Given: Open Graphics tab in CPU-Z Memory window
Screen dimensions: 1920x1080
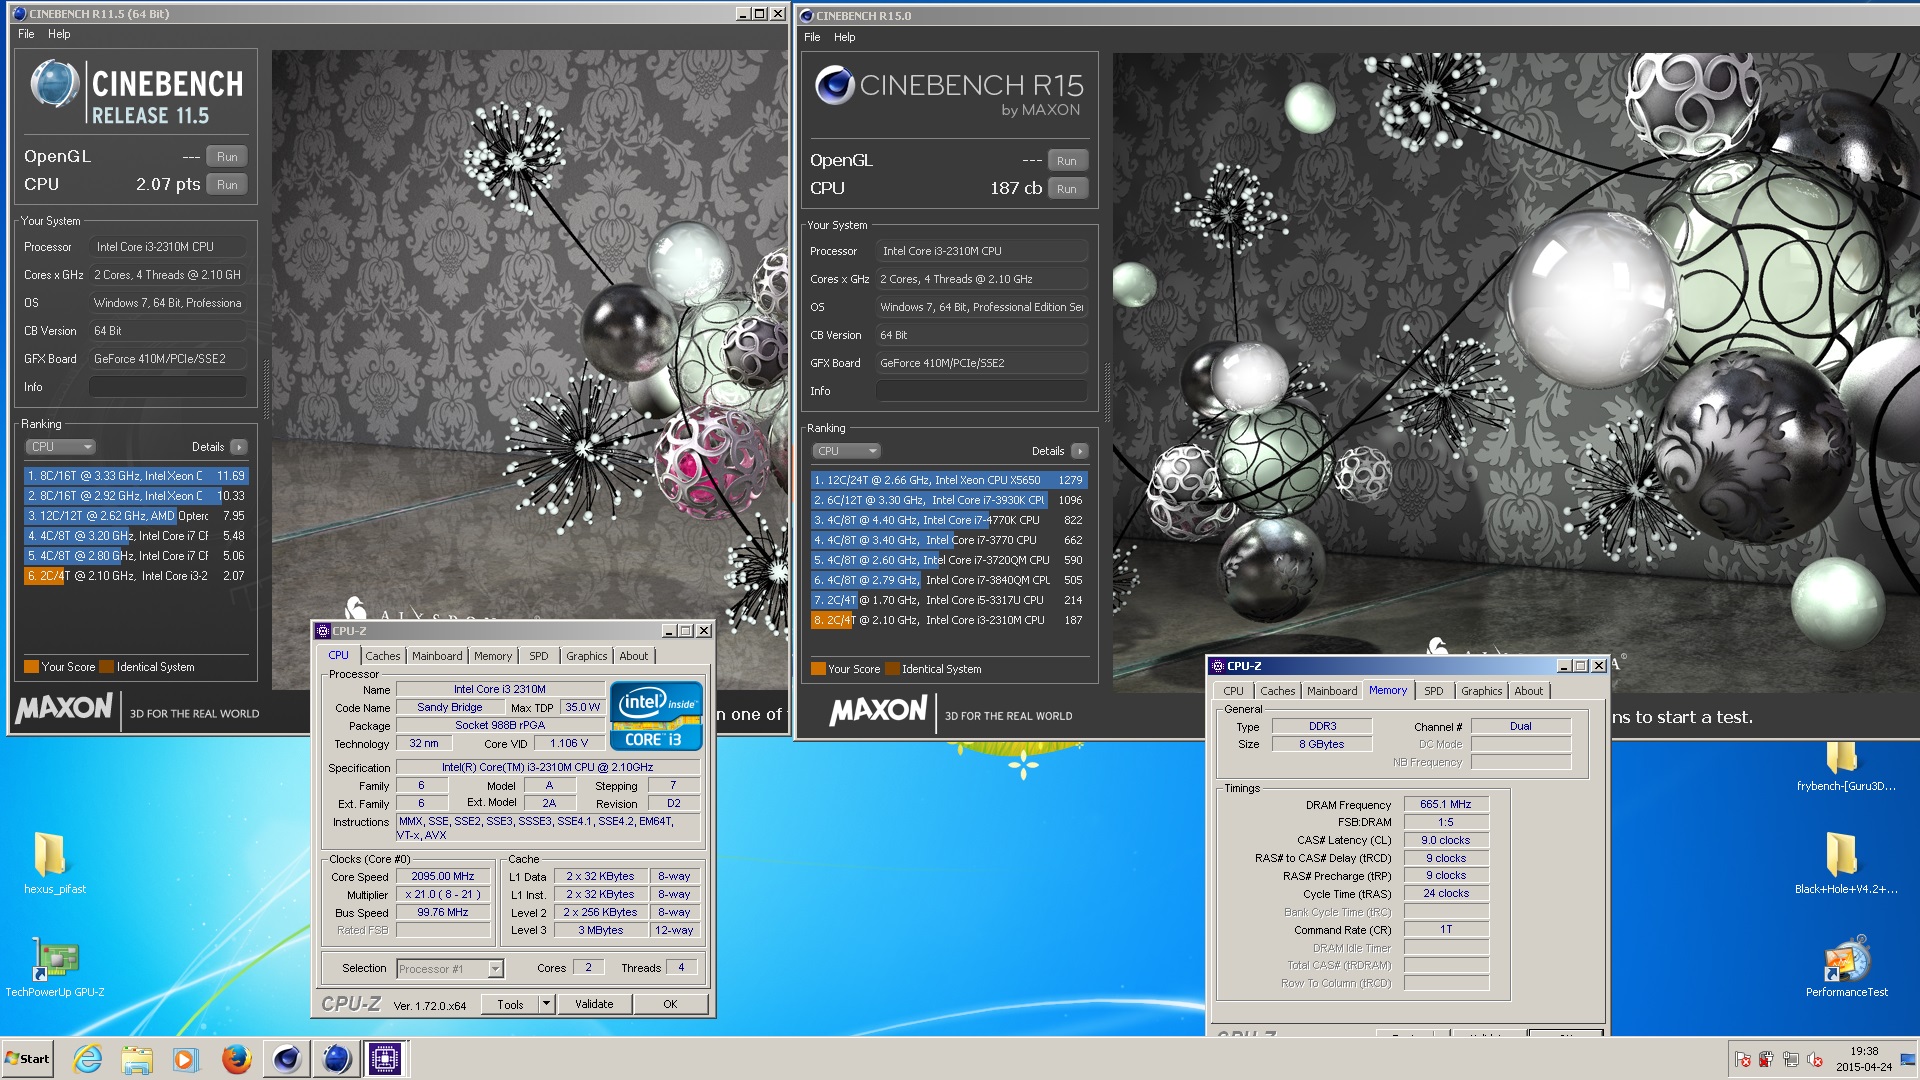Looking at the screenshot, I should pos(1481,691).
